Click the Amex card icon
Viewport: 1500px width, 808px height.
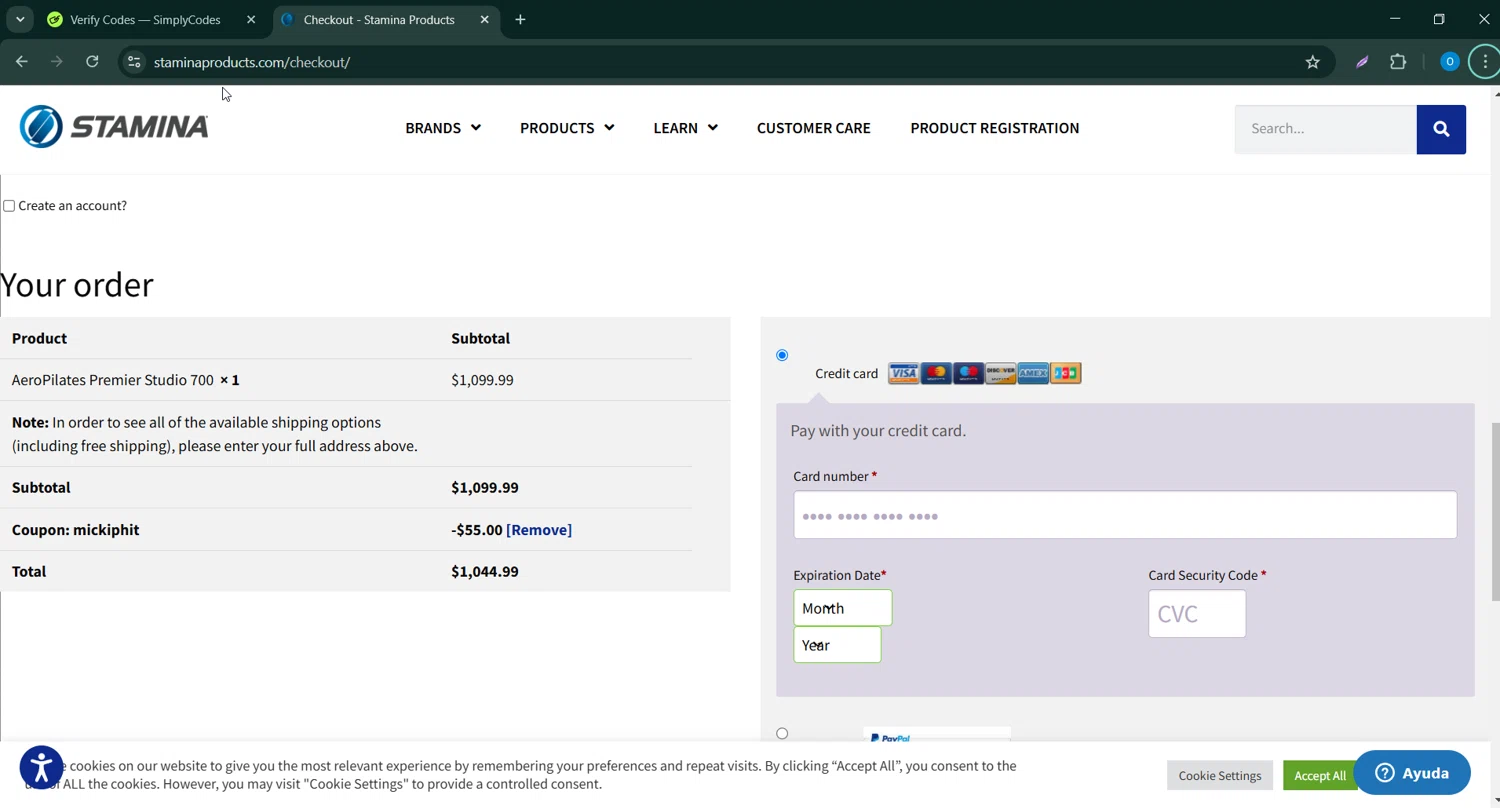[x=1033, y=373]
